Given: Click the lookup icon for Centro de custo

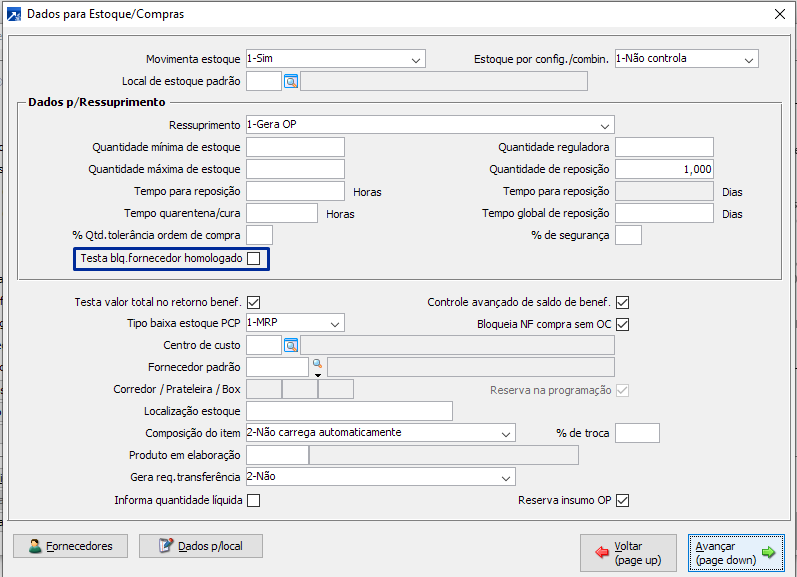Looking at the screenshot, I should (x=291, y=346).
